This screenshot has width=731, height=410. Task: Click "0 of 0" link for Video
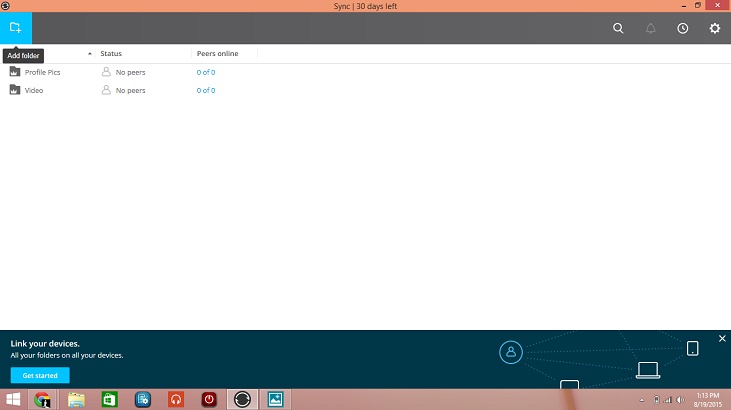tap(205, 90)
